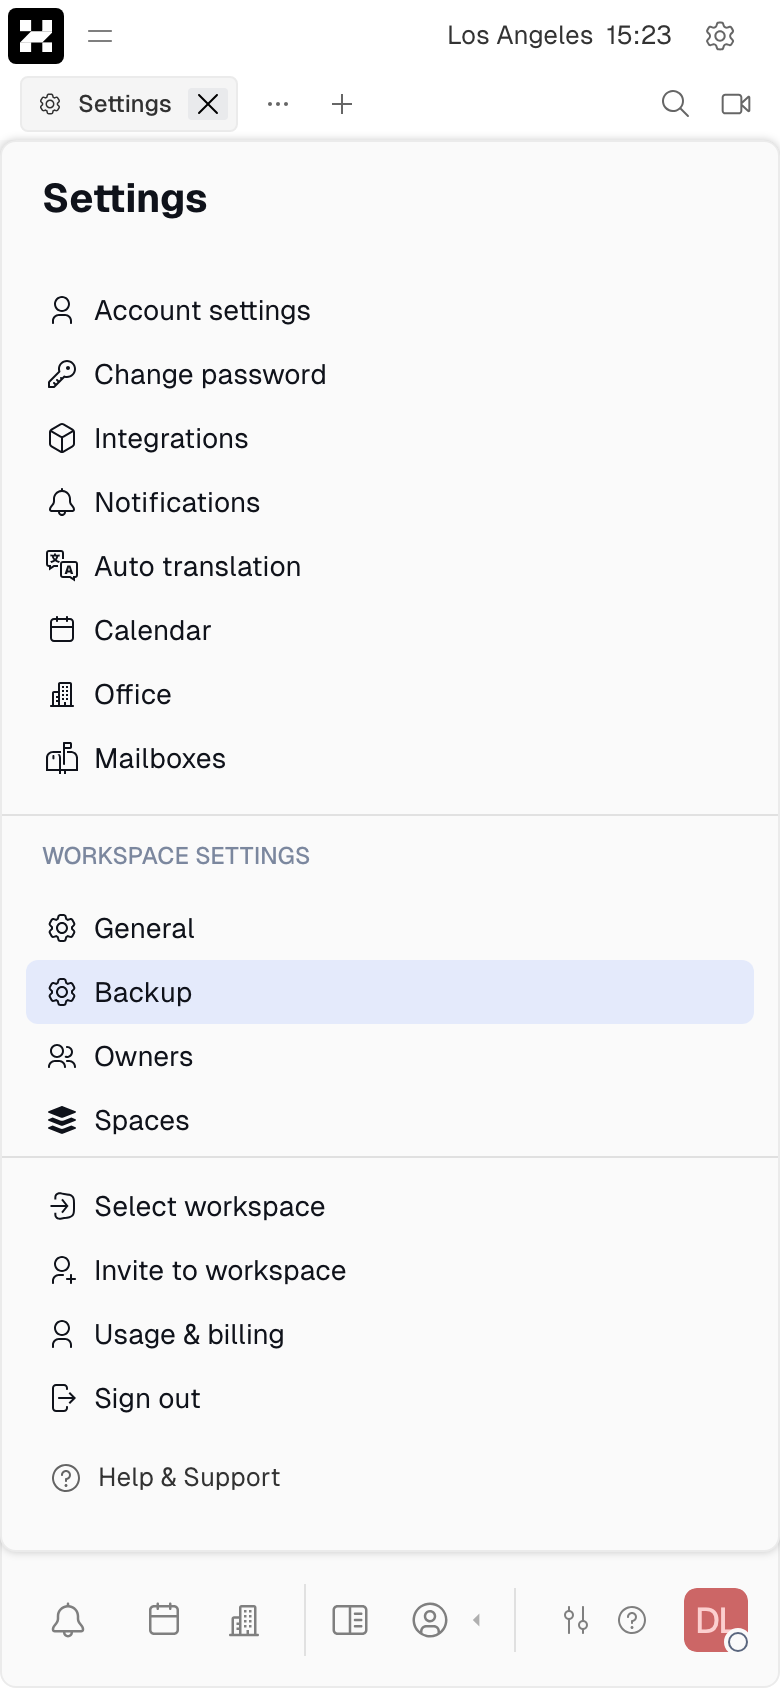Click the person icon beside Account settings
The image size is (780, 1688).
pos(62,310)
